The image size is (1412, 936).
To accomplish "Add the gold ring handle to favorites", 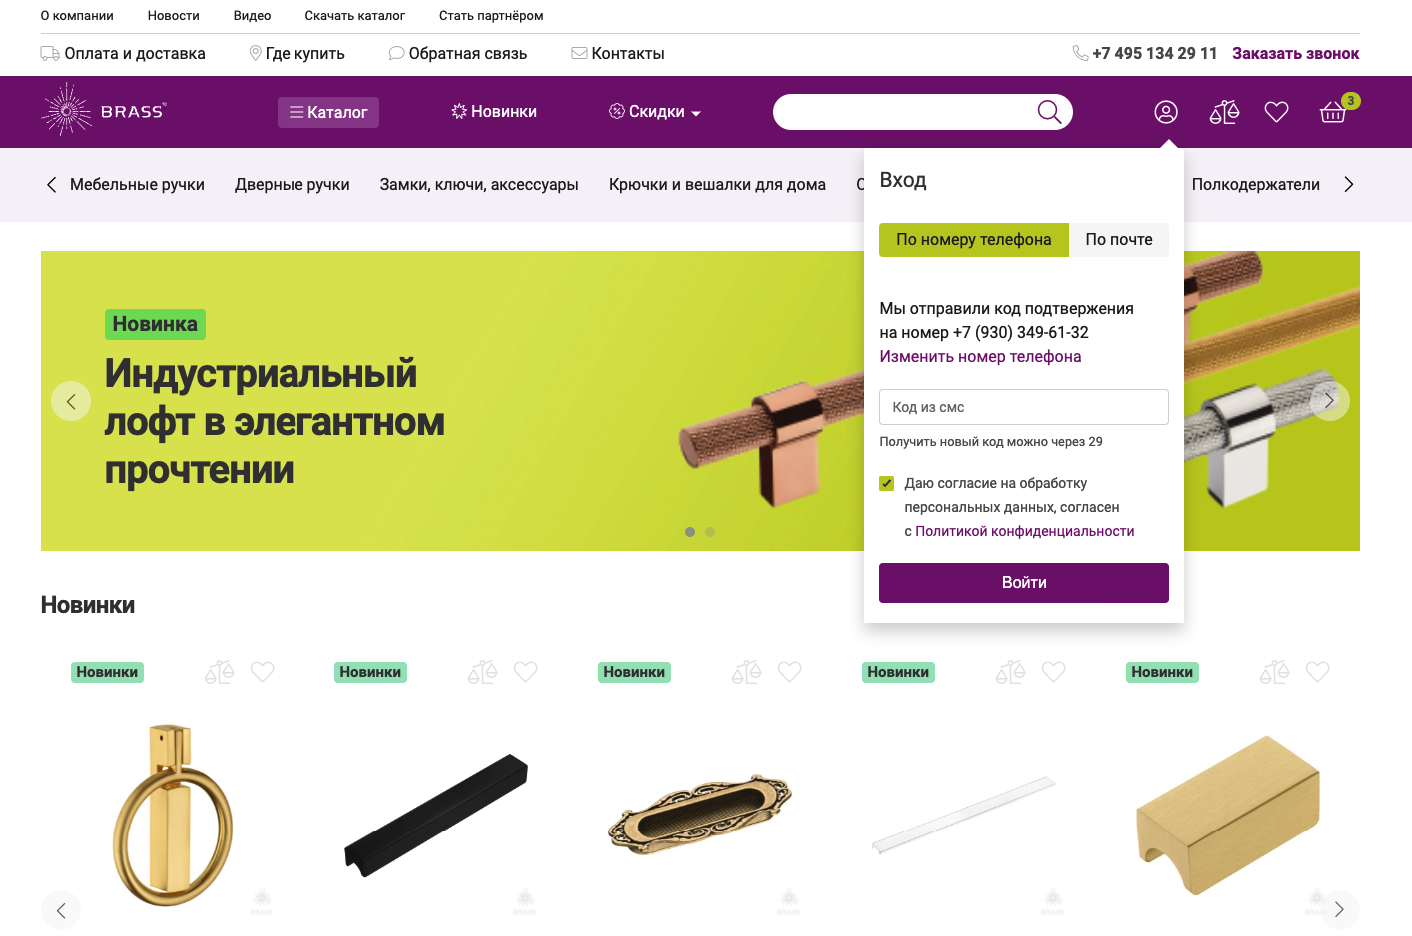I will pos(262,672).
